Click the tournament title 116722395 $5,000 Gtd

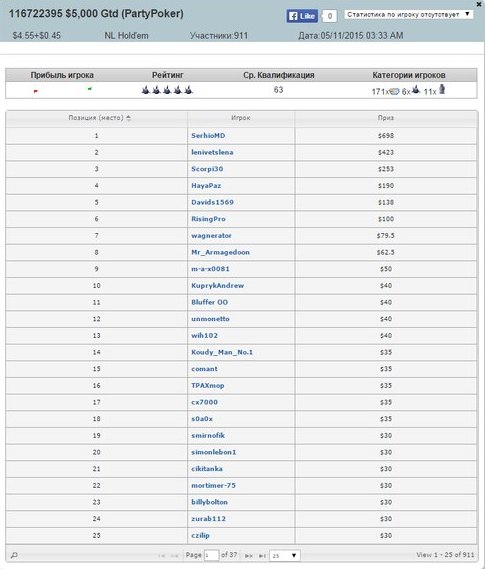[96, 14]
